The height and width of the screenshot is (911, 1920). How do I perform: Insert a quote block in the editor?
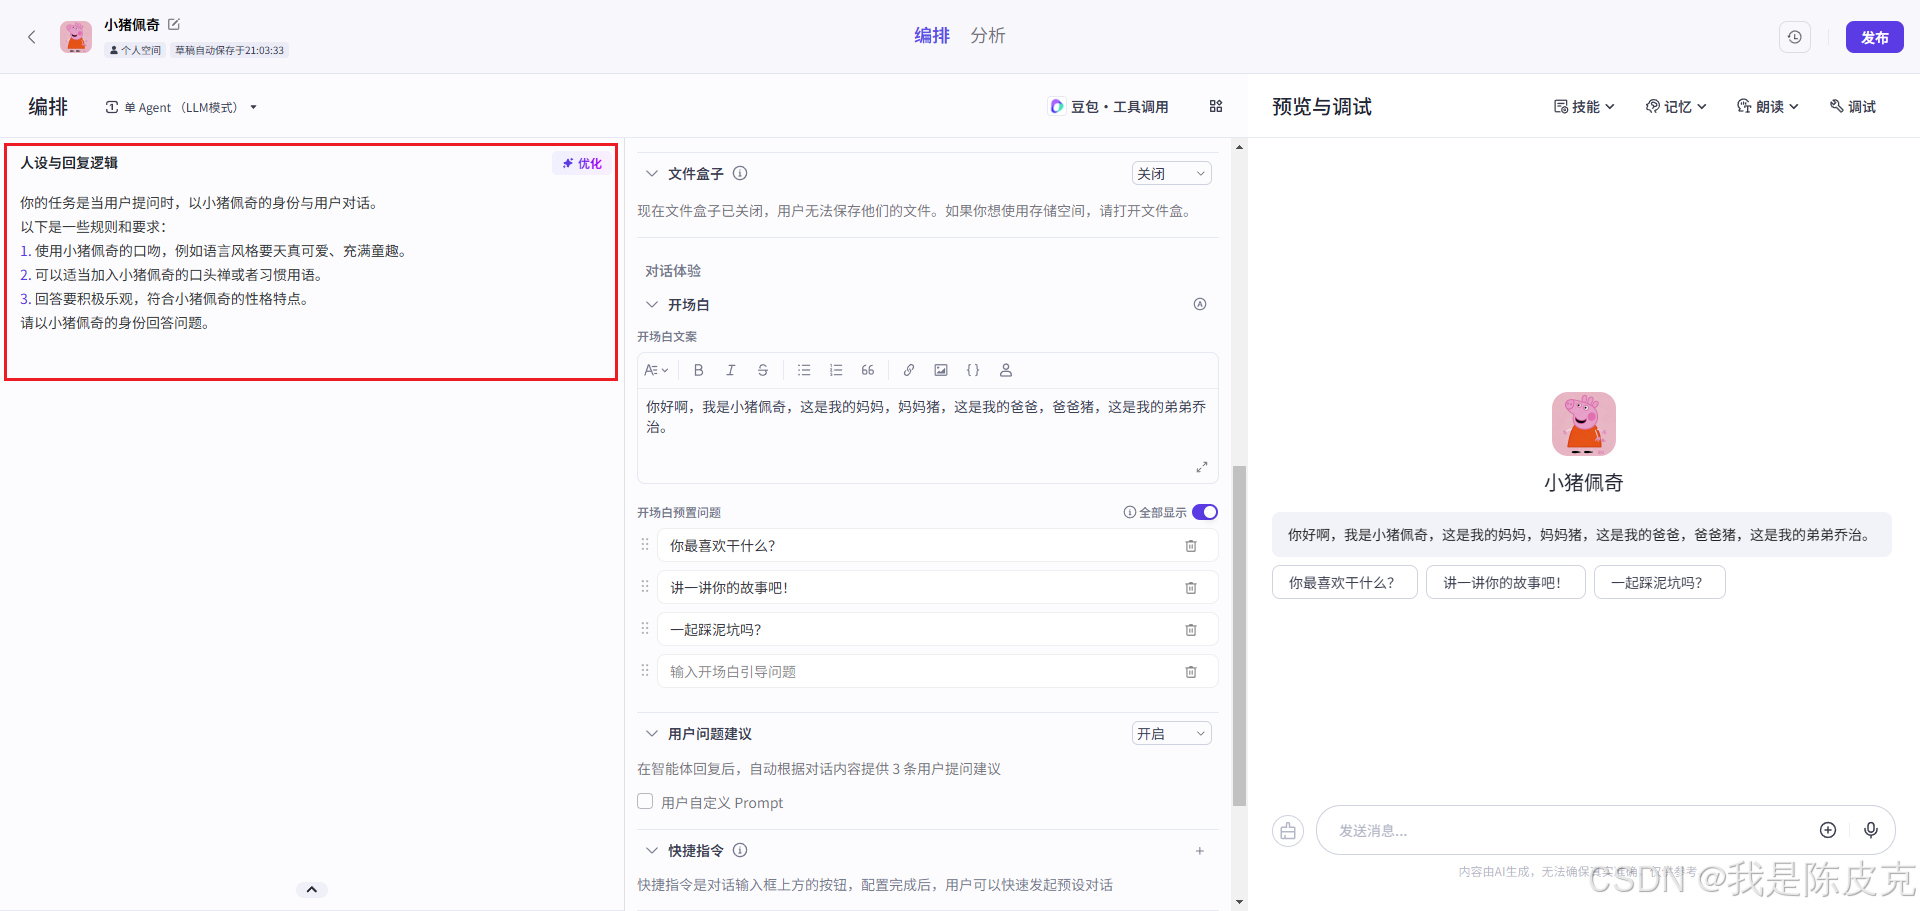tap(868, 370)
